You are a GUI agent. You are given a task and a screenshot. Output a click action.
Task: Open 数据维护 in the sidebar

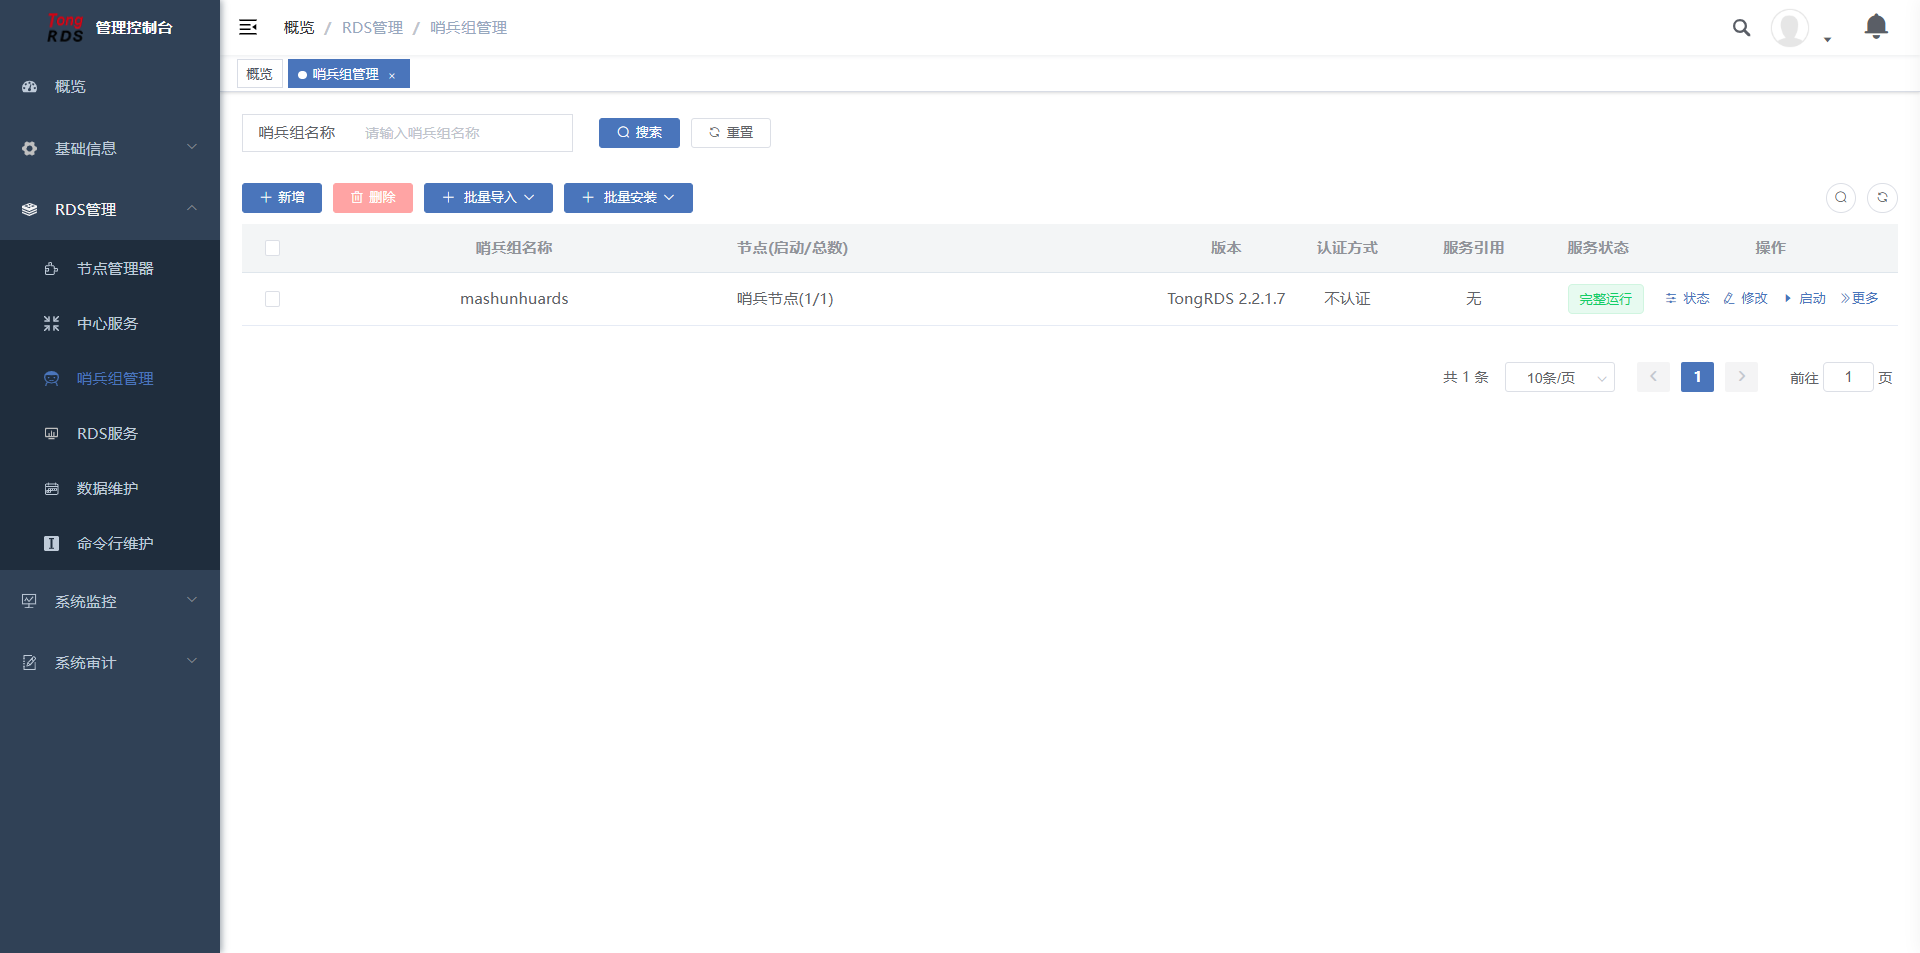(x=110, y=489)
